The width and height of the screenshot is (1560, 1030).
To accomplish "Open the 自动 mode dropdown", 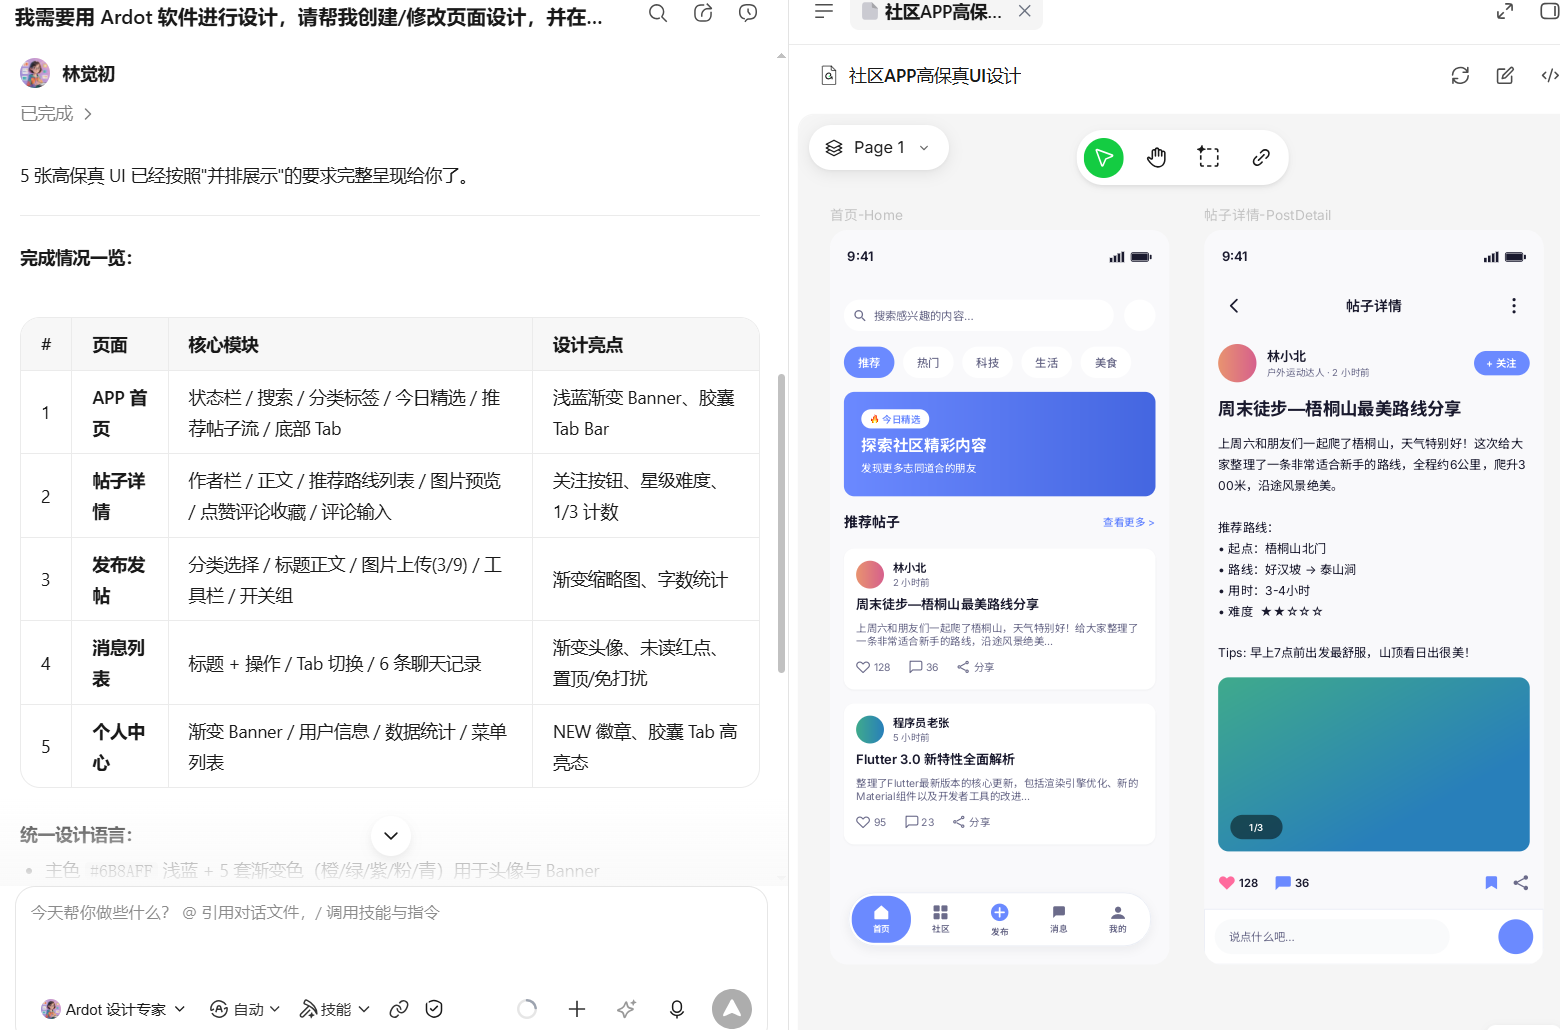I will pos(245,1009).
